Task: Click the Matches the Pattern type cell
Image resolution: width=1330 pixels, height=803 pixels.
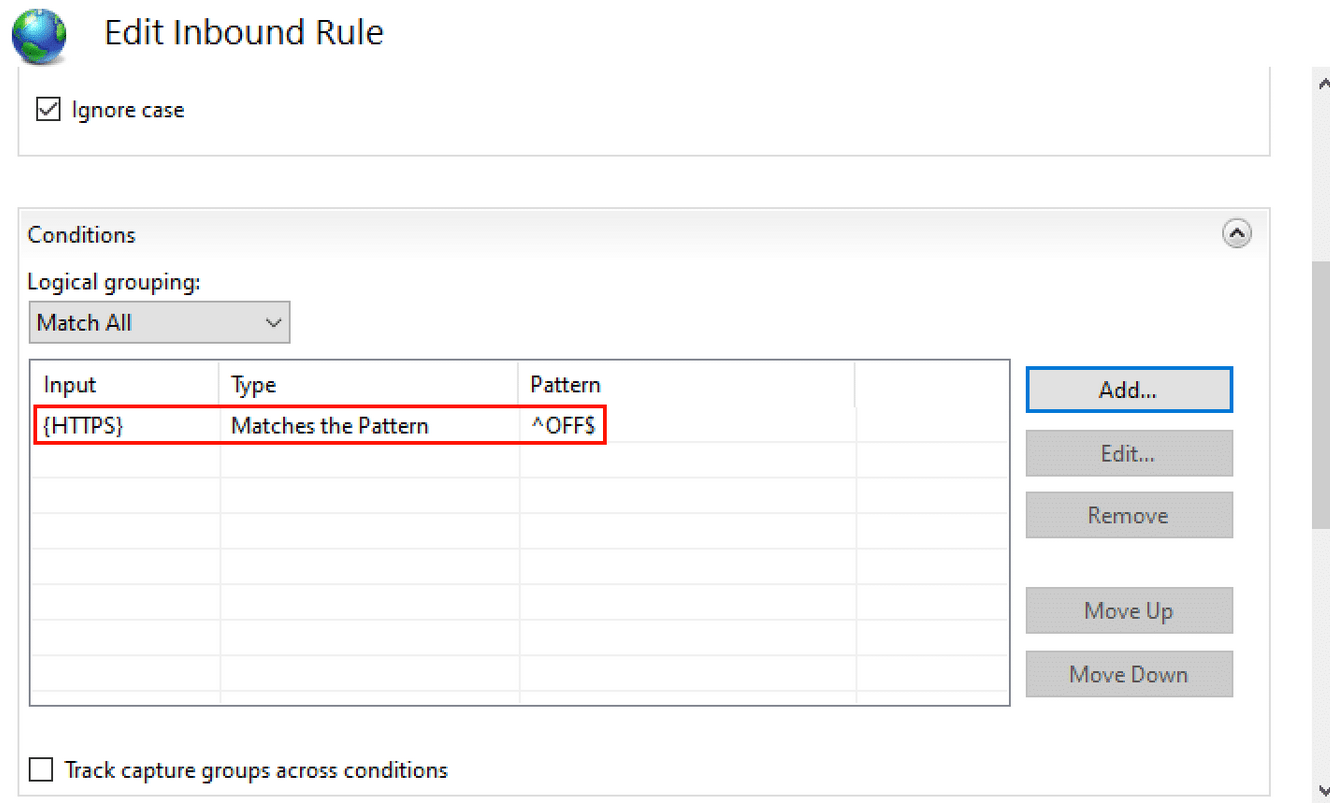Action: point(330,426)
